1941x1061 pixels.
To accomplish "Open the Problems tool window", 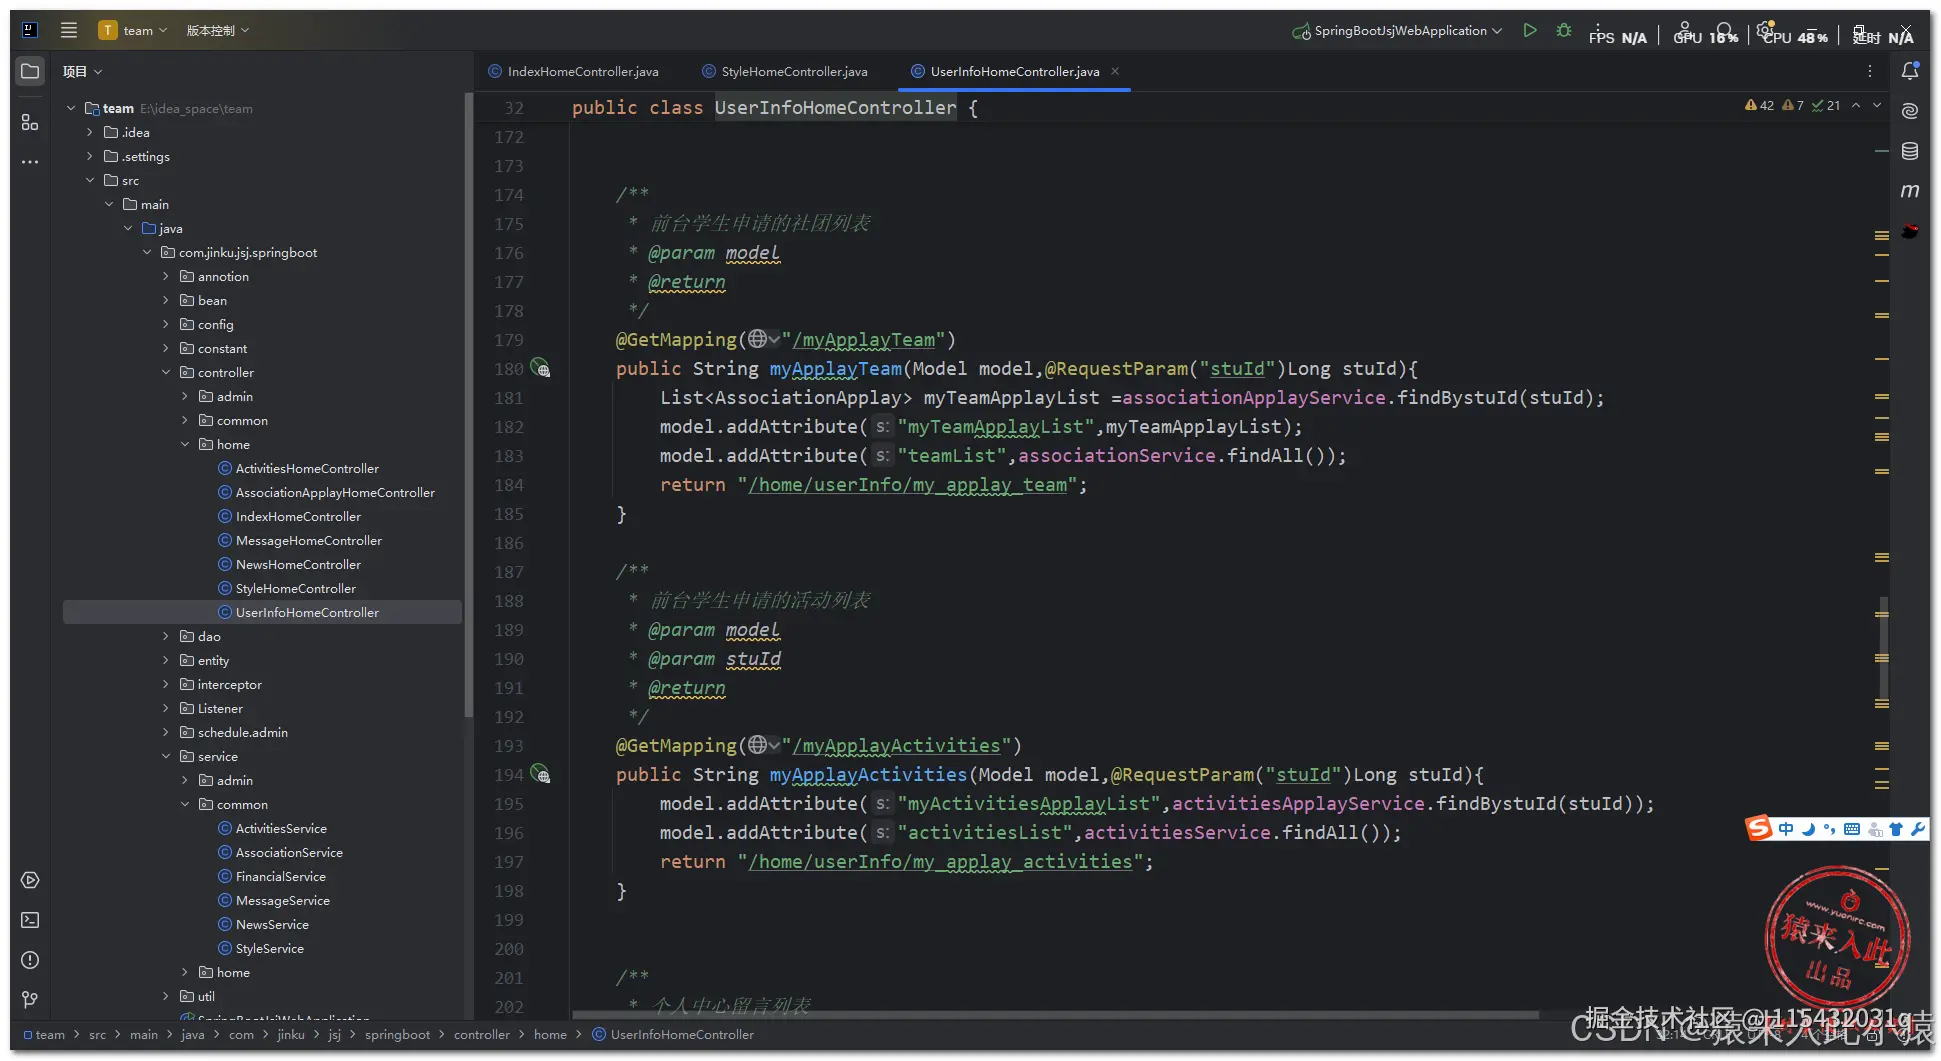I will [x=30, y=960].
